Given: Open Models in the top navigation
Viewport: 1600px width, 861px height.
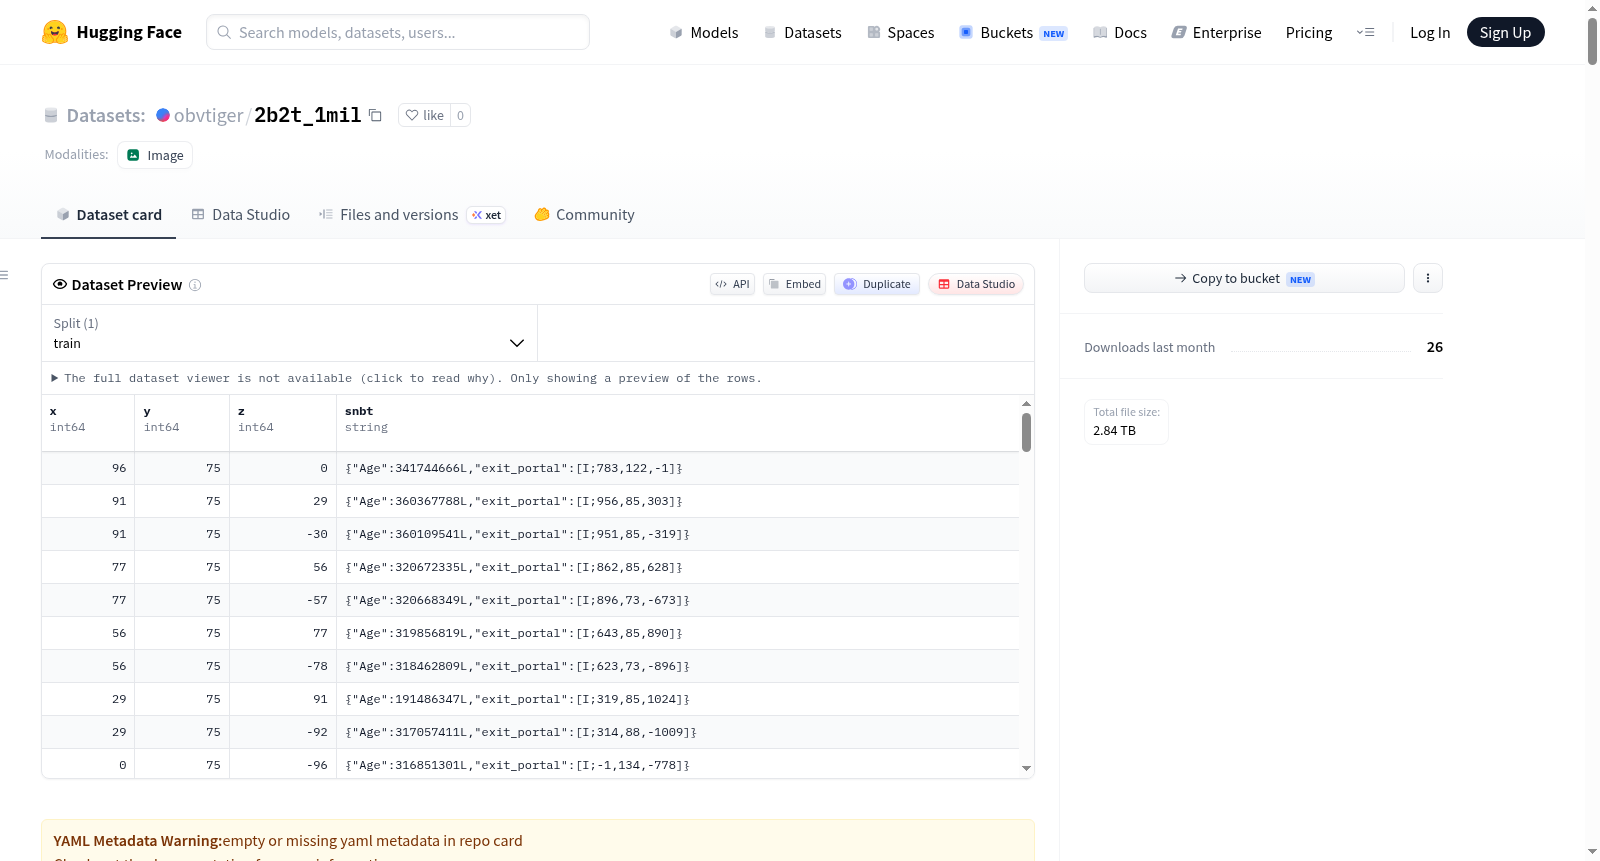Looking at the screenshot, I should (x=704, y=32).
